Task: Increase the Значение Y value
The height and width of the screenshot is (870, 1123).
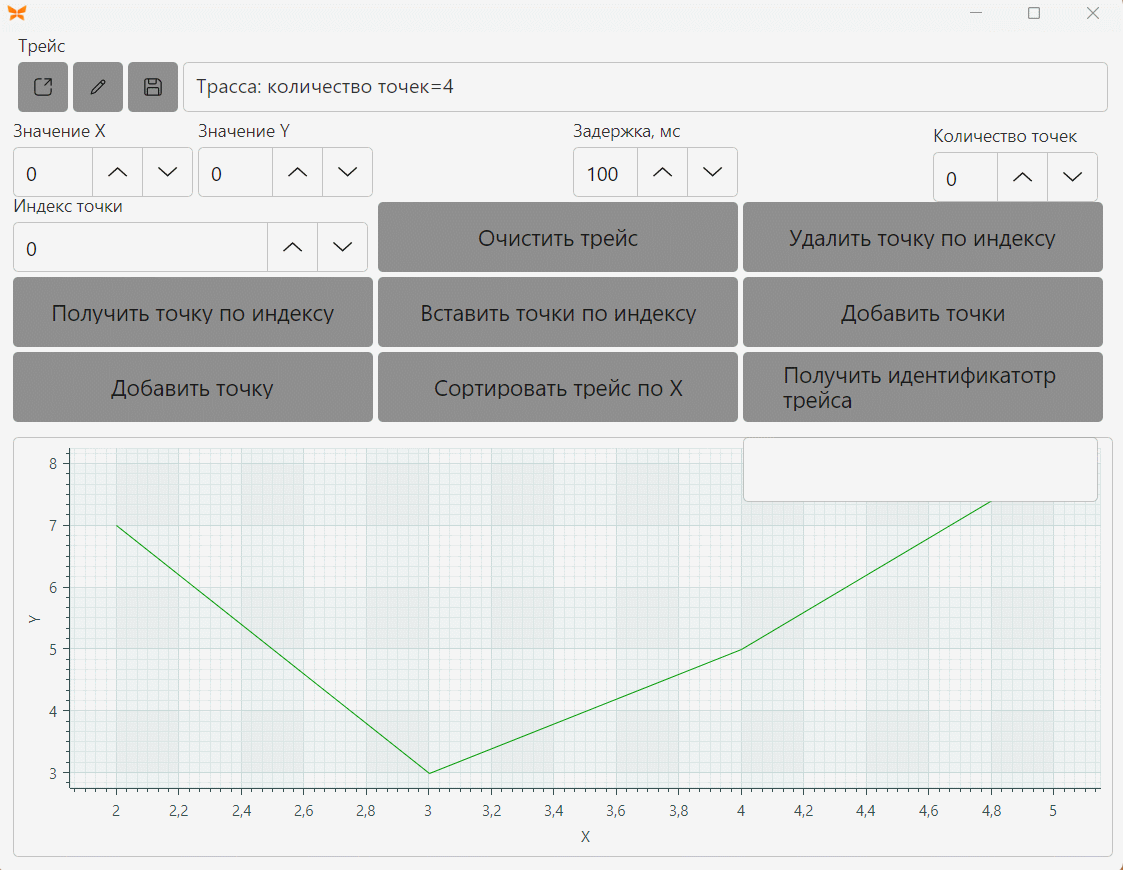Action: [x=297, y=172]
